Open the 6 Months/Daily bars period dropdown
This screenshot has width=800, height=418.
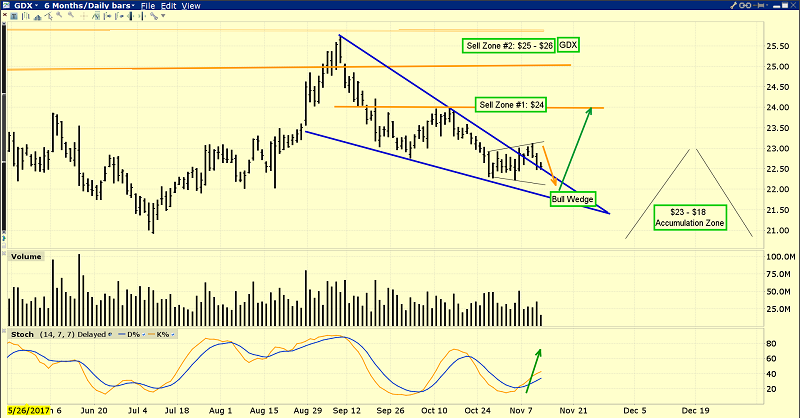(133, 6)
